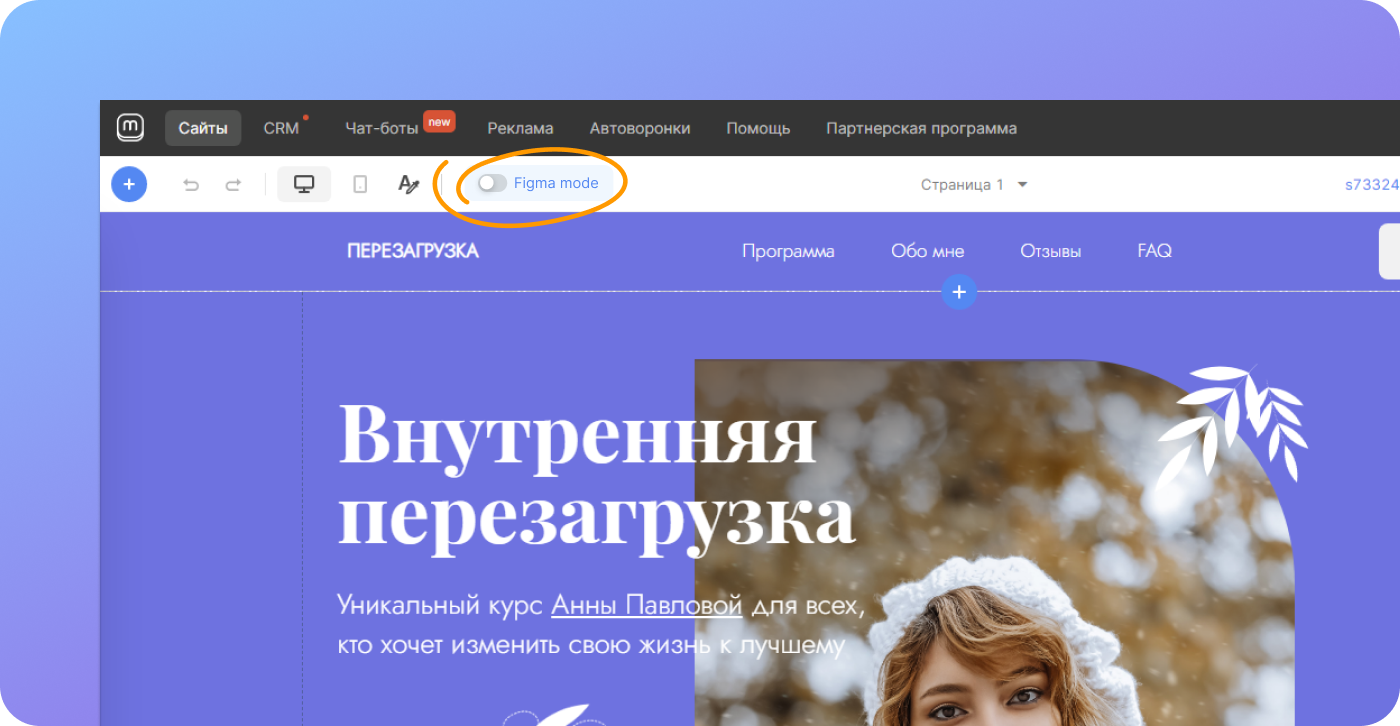Go to Чат-боты section
Screen dimensions: 1400x726
[381, 128]
